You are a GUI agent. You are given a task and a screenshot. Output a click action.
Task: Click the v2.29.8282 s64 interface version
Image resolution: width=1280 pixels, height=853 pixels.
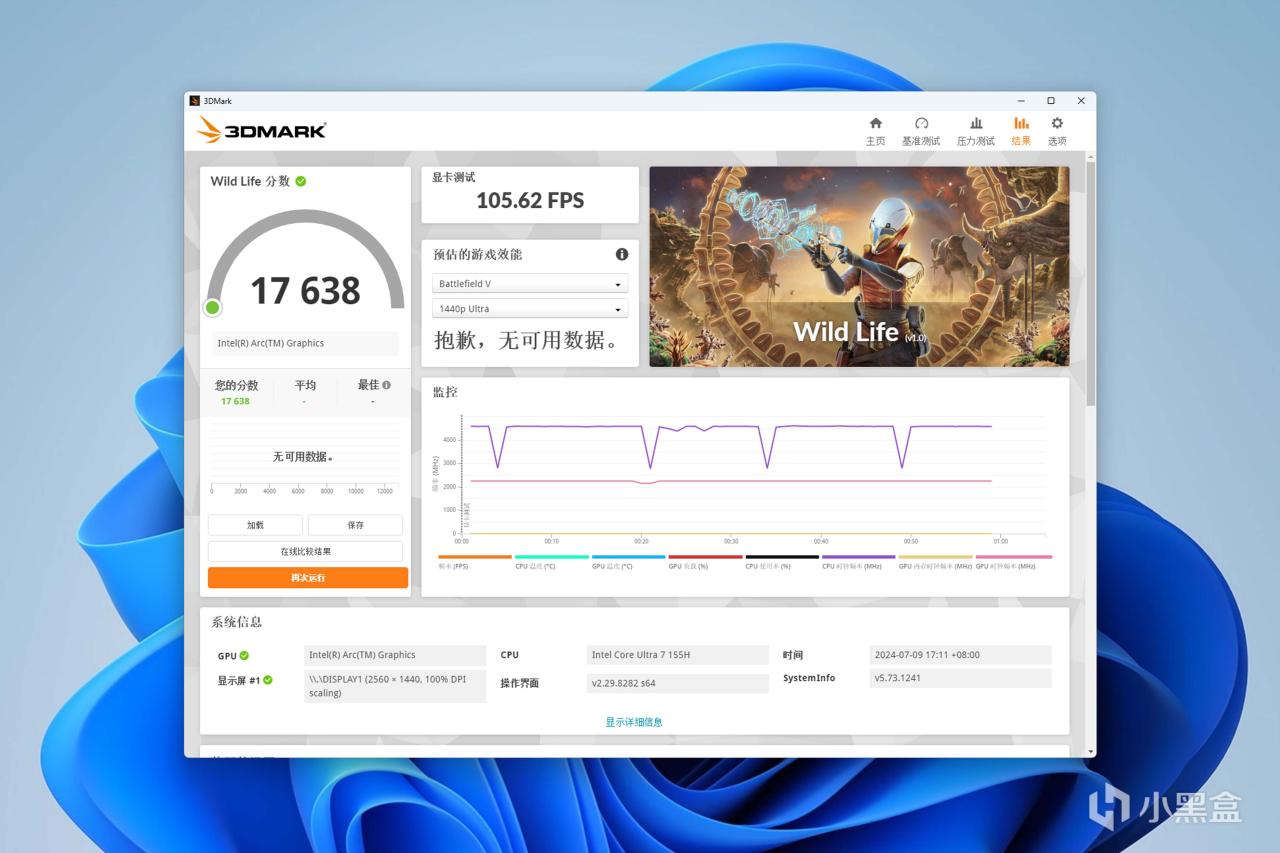[677, 683]
